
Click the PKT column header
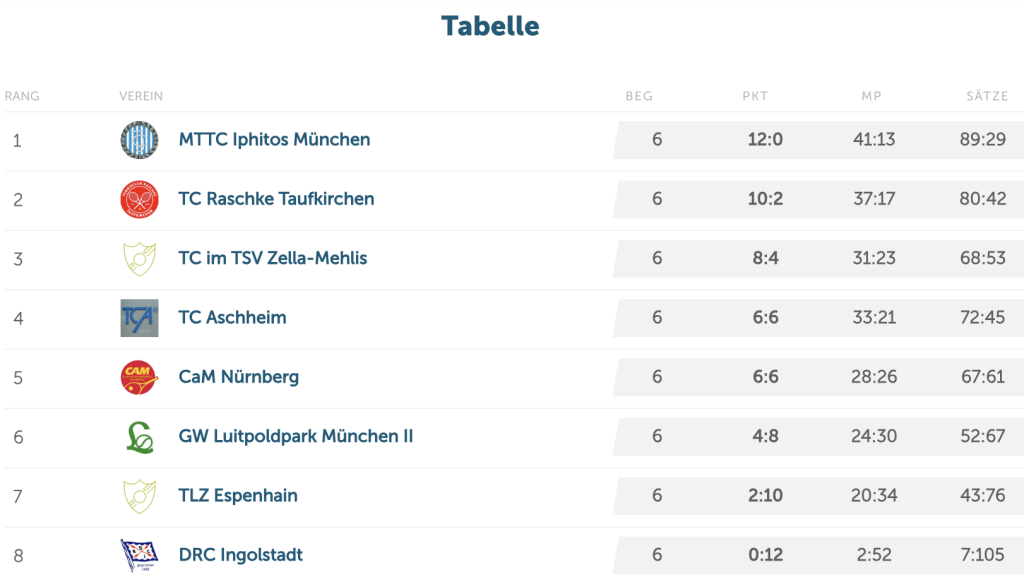tap(755, 96)
